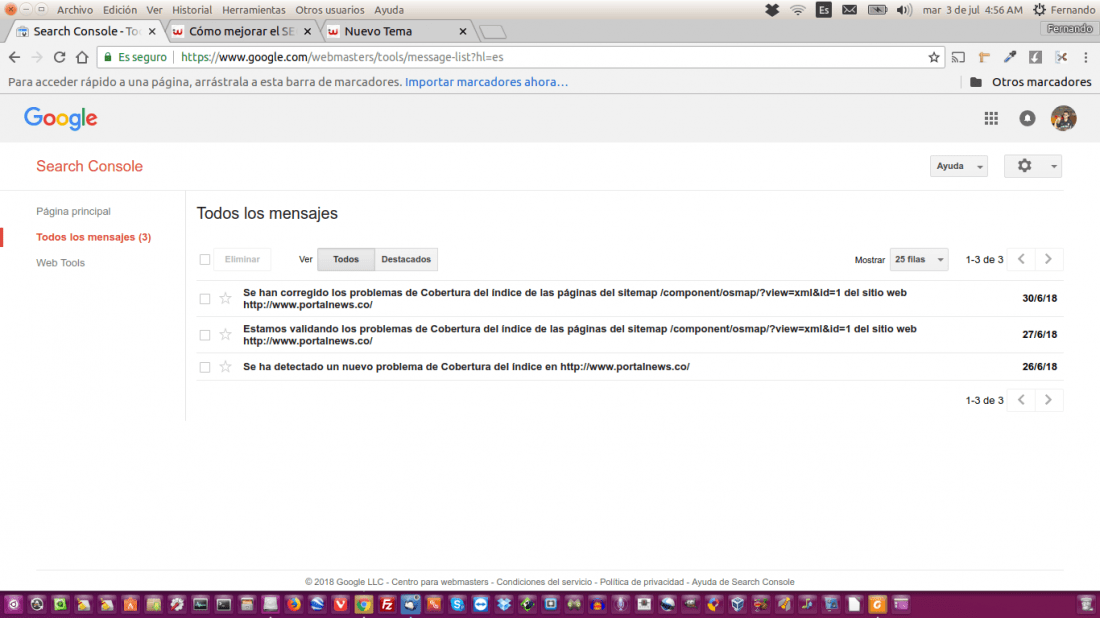This screenshot has width=1100, height=618.
Task: Open the Herramientas menu
Action: tap(253, 10)
